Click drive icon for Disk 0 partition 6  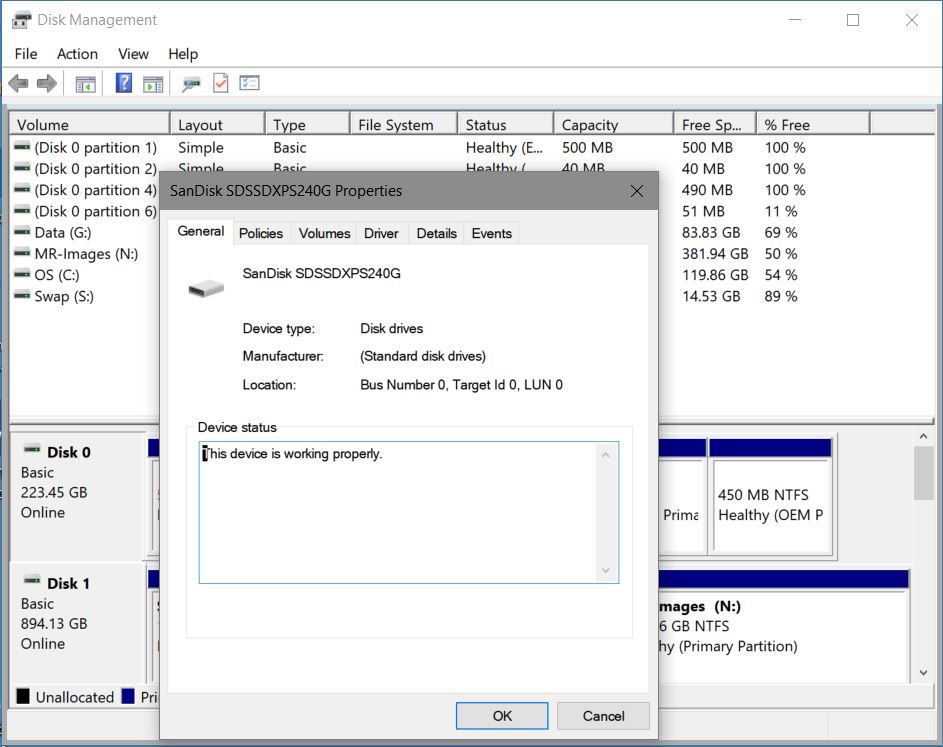point(22,210)
